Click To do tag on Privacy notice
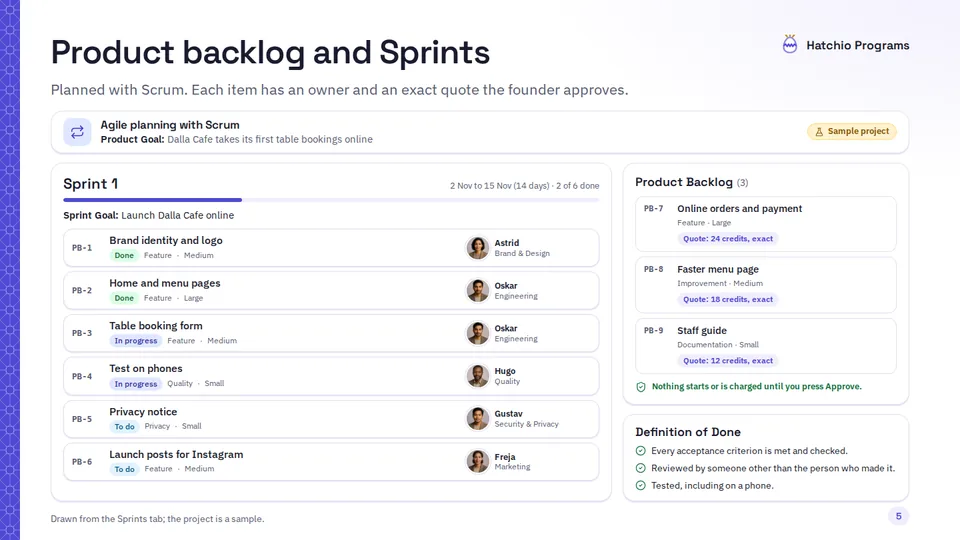This screenshot has width=960, height=540. click(x=124, y=427)
